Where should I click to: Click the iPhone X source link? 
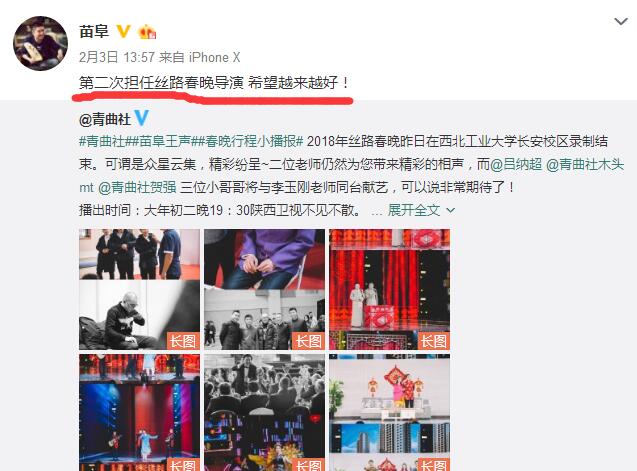(214, 57)
